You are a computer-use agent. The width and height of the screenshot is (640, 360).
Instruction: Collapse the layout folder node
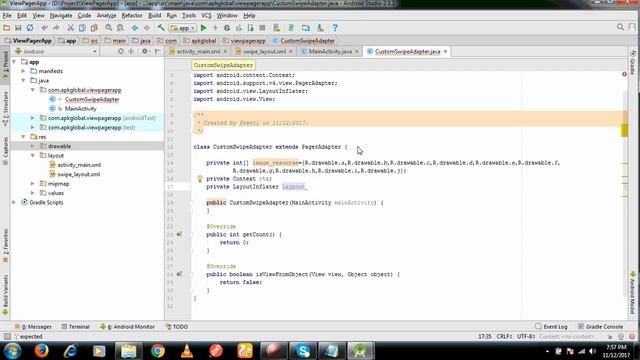(33, 156)
